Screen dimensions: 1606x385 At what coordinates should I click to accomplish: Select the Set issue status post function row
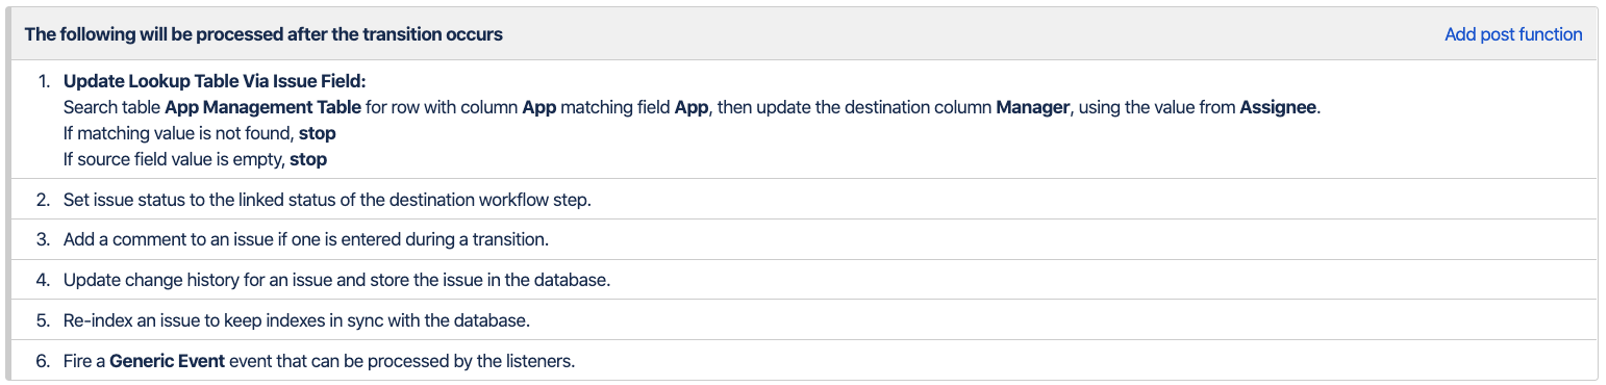(803, 199)
